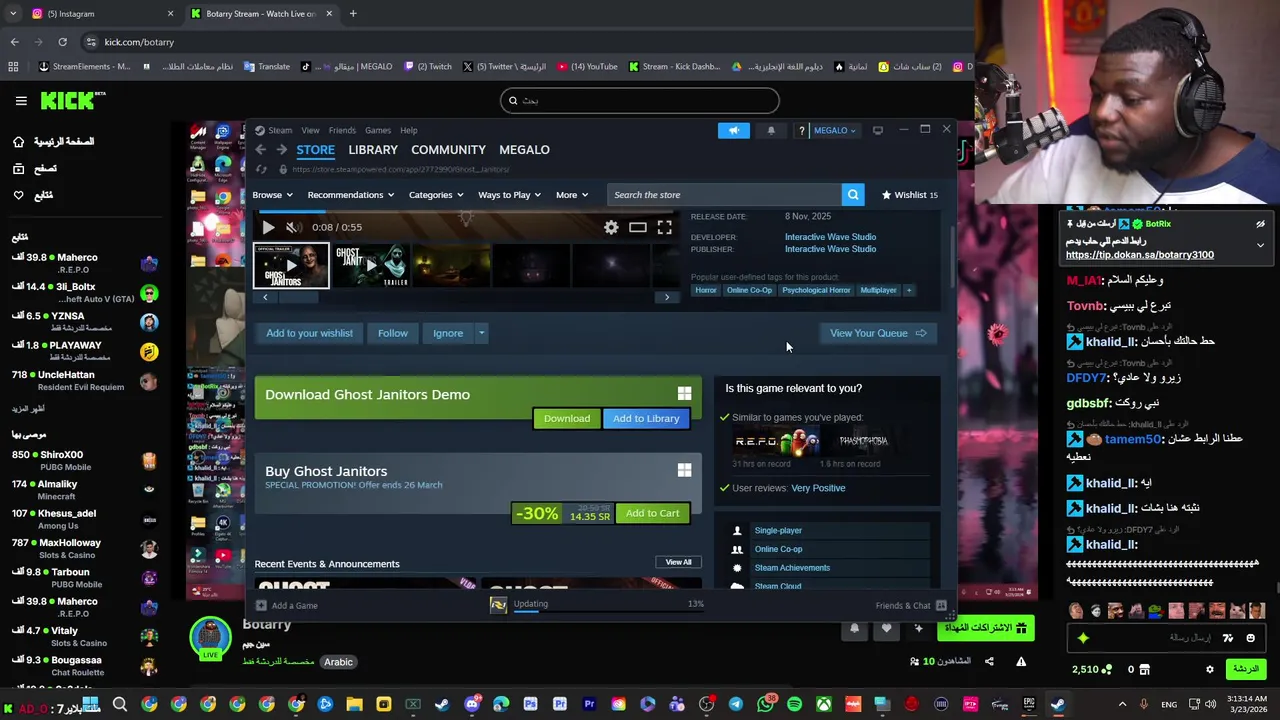The height and width of the screenshot is (720, 1280).
Task: Switch to the LIBRARY tab in Steam
Action: 373,150
